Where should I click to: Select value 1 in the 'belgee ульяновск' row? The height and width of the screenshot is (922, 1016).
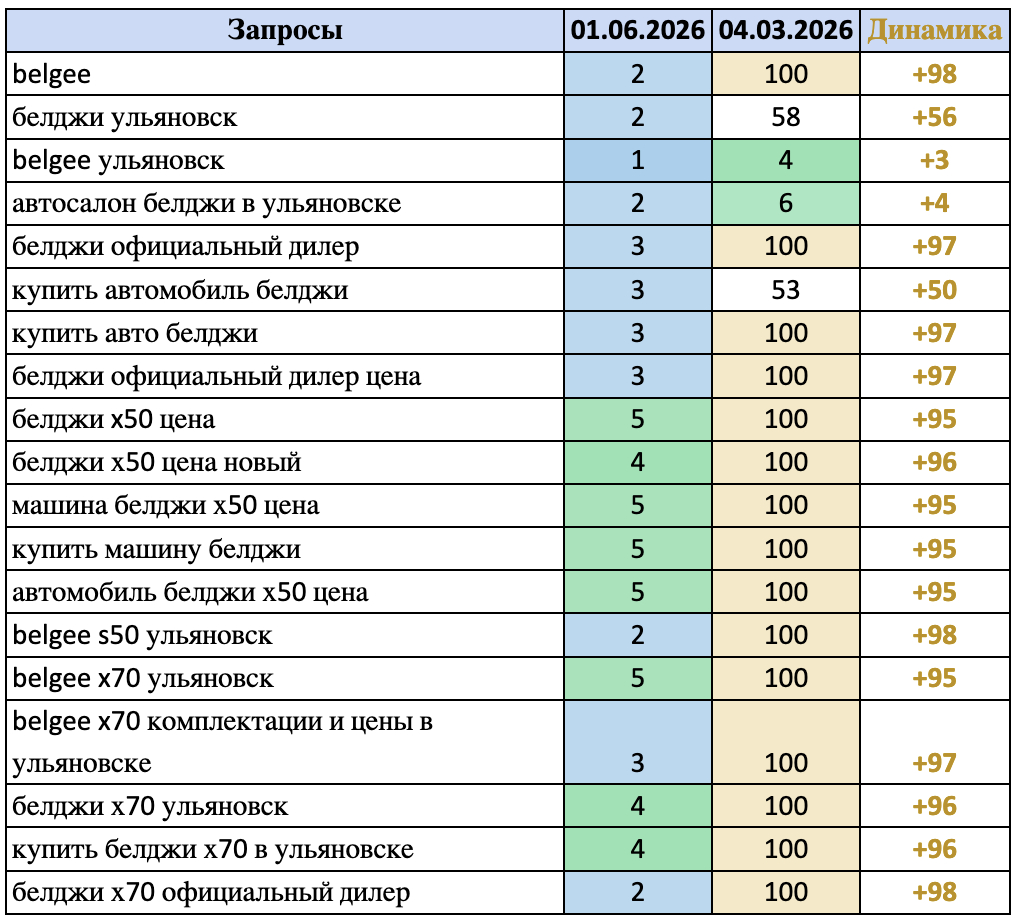pyautogui.click(x=638, y=160)
